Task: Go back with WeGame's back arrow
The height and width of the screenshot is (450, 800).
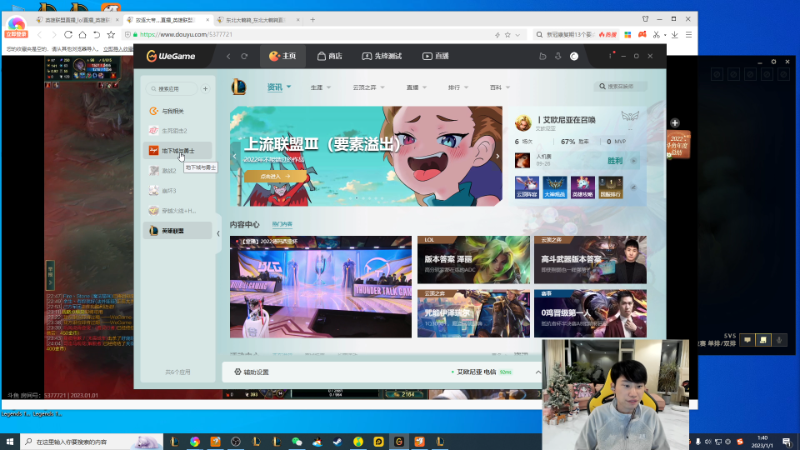Action: (229, 56)
